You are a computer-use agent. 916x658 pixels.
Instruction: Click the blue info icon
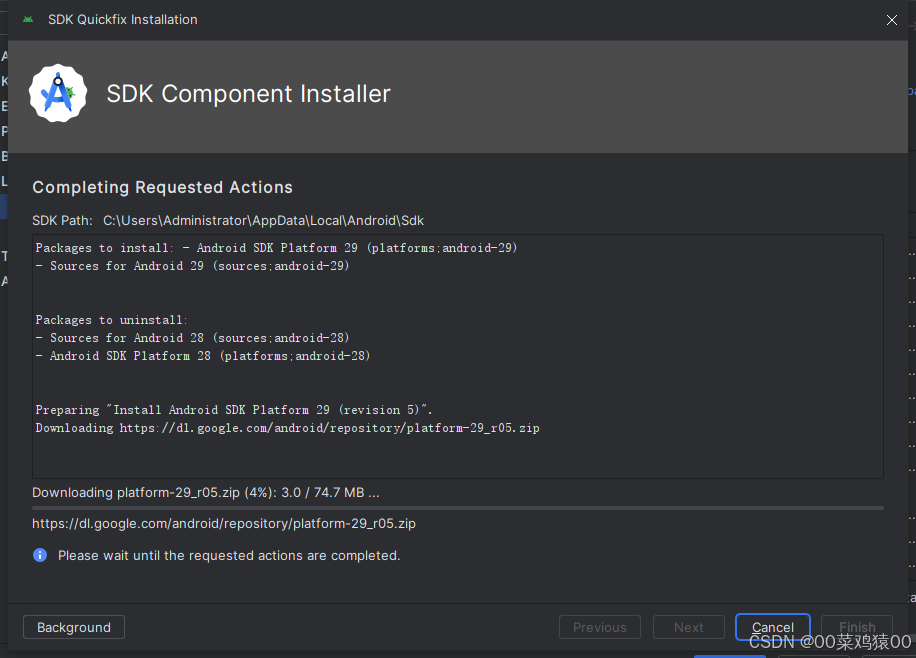click(x=40, y=555)
